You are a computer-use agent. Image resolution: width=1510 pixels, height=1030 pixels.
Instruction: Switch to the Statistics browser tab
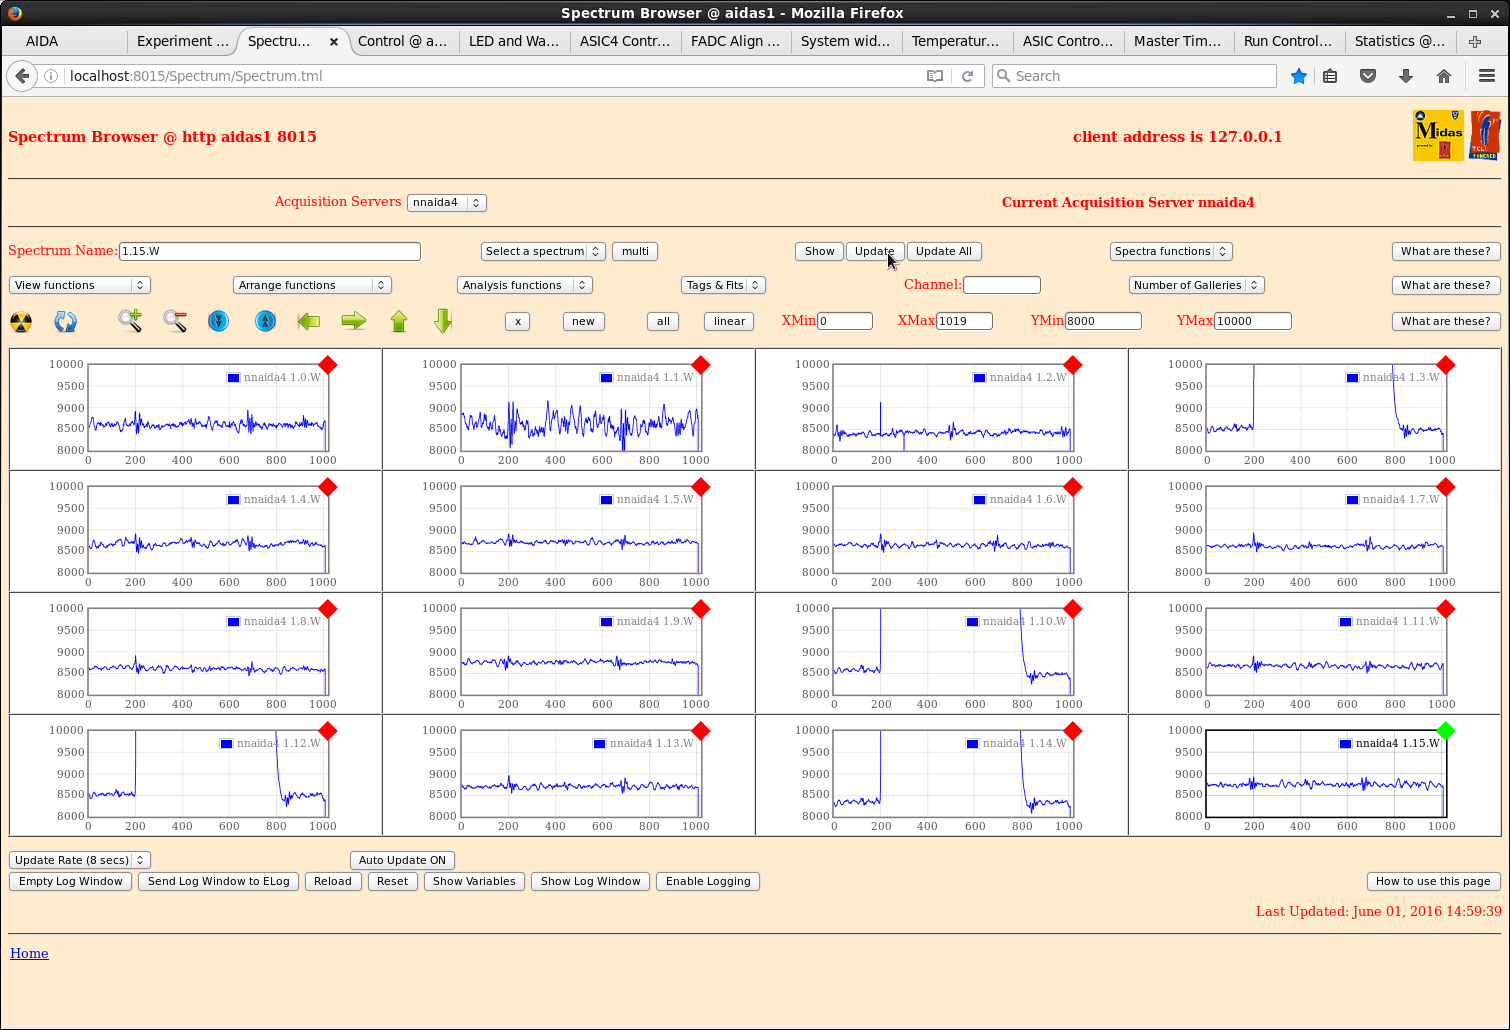[1398, 41]
